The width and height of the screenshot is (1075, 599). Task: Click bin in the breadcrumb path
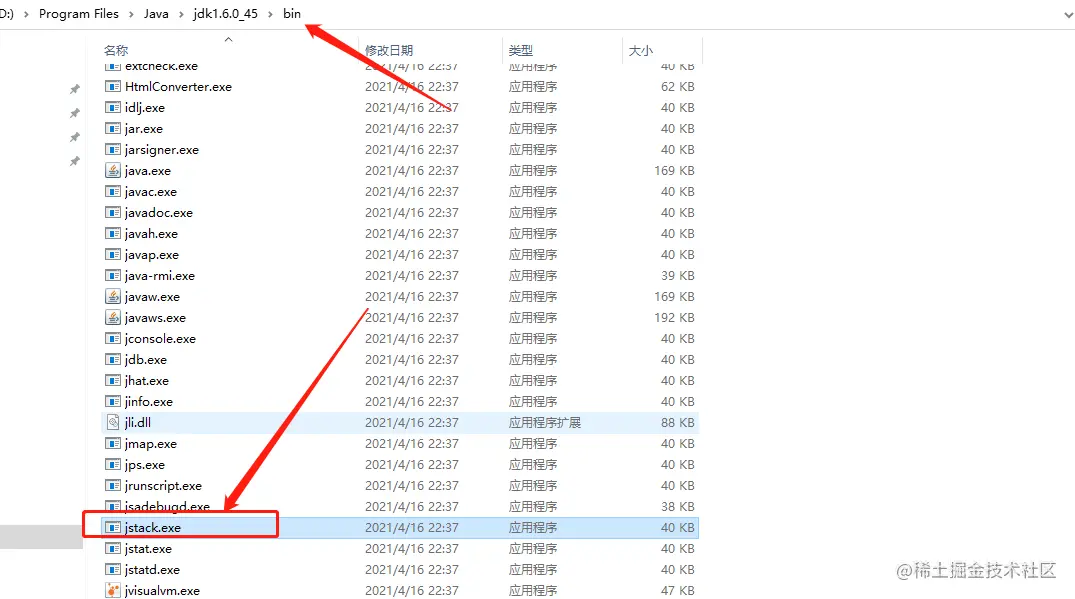tap(291, 14)
